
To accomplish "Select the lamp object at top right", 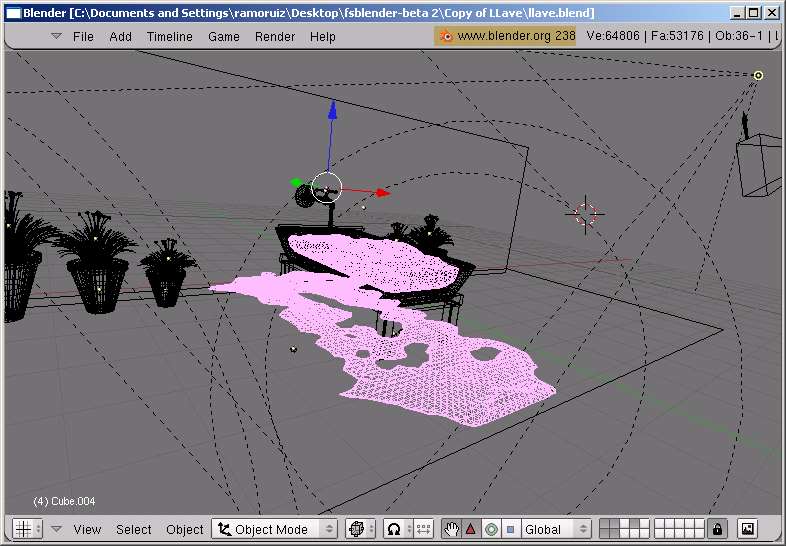I will click(758, 75).
